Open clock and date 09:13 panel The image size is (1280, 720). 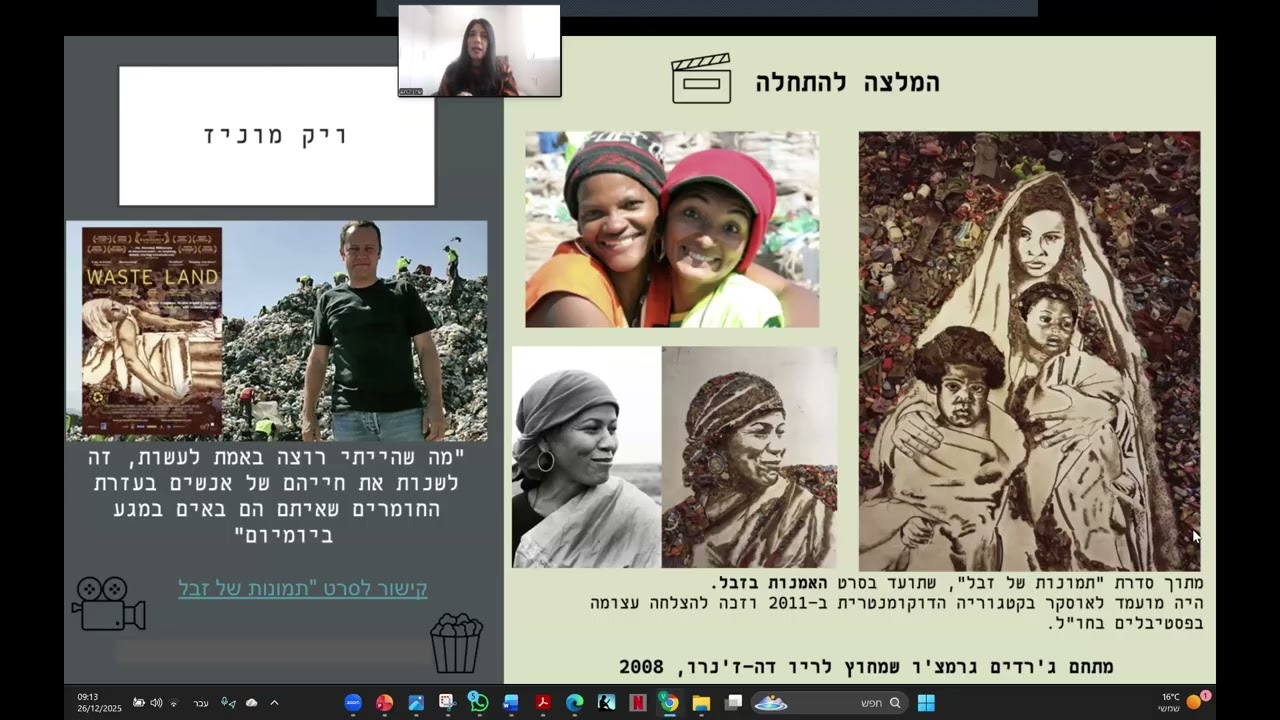click(99, 702)
